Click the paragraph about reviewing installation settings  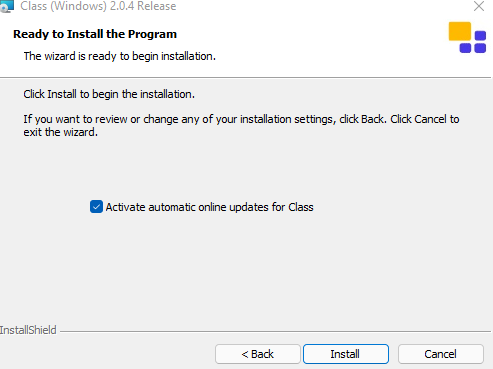click(241, 125)
